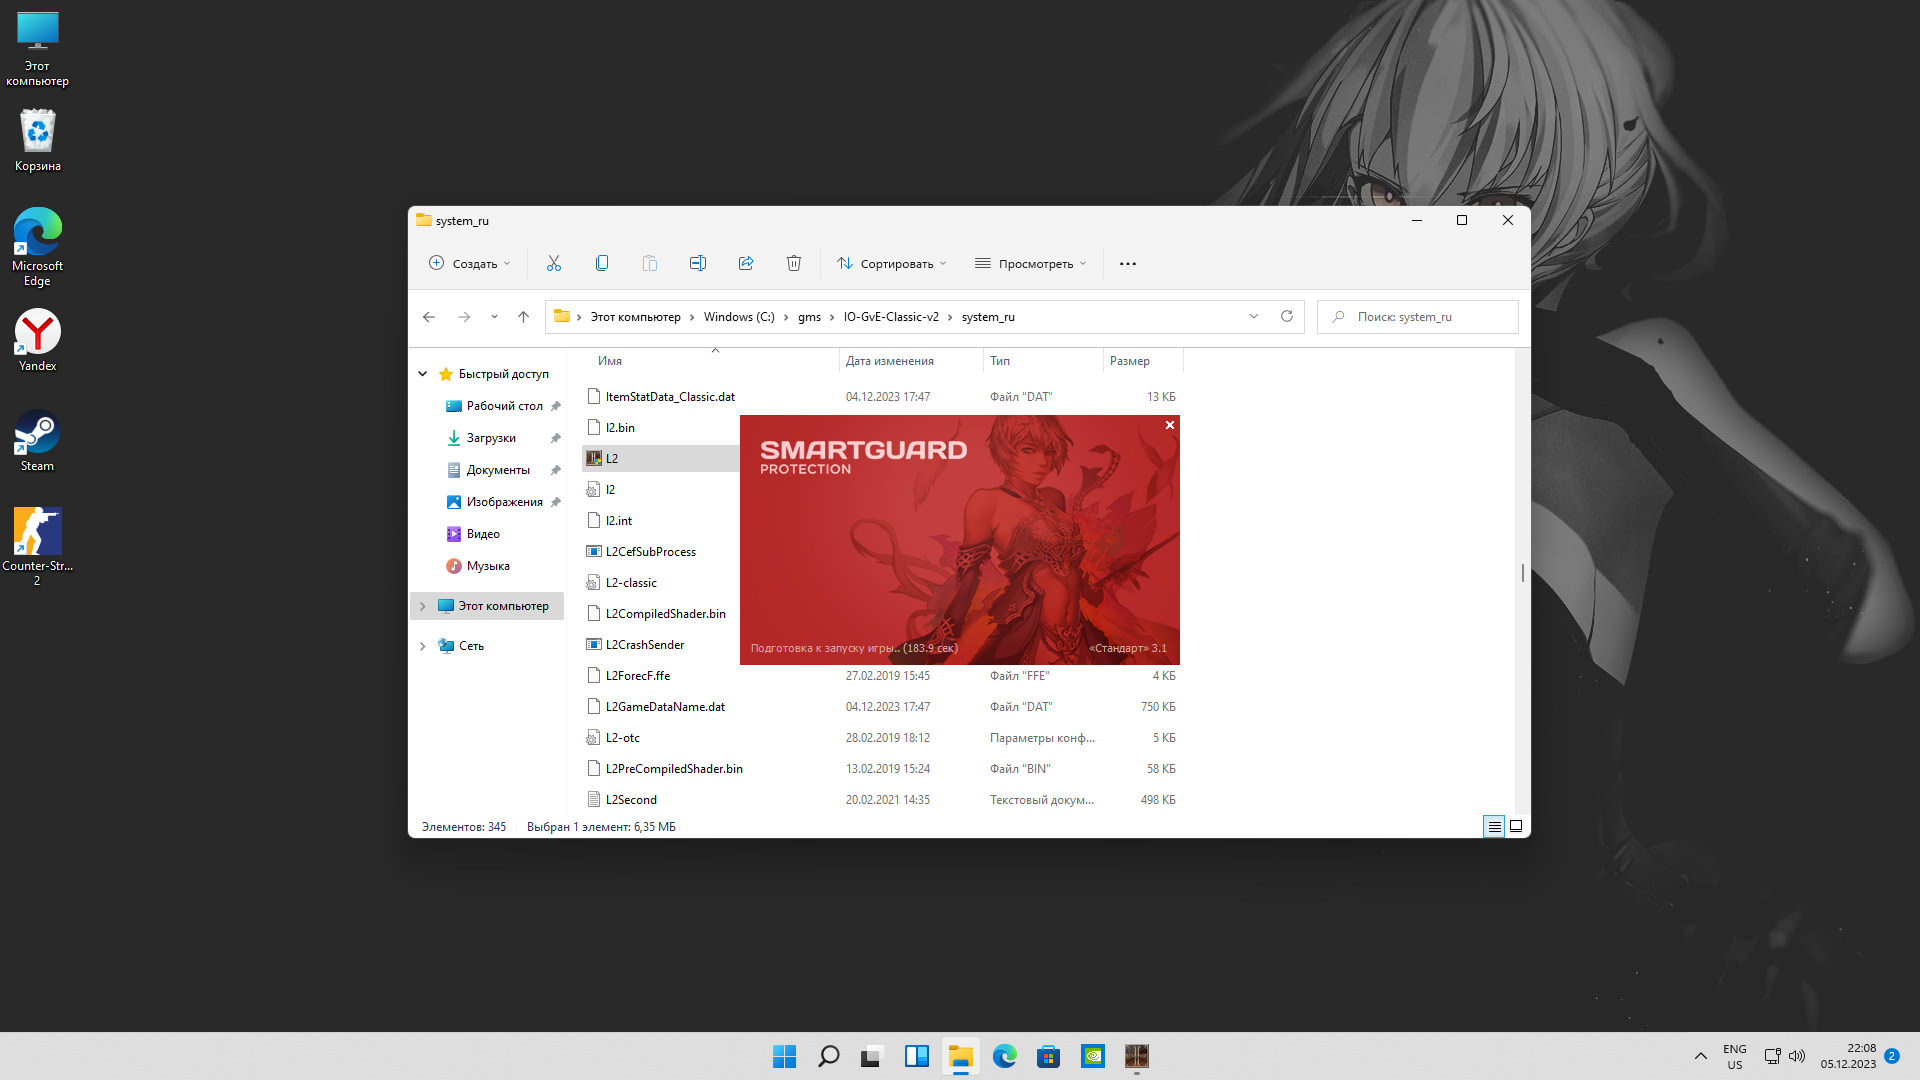Open the Просмотреть view dropdown
1920x1080 pixels.
tap(1030, 264)
